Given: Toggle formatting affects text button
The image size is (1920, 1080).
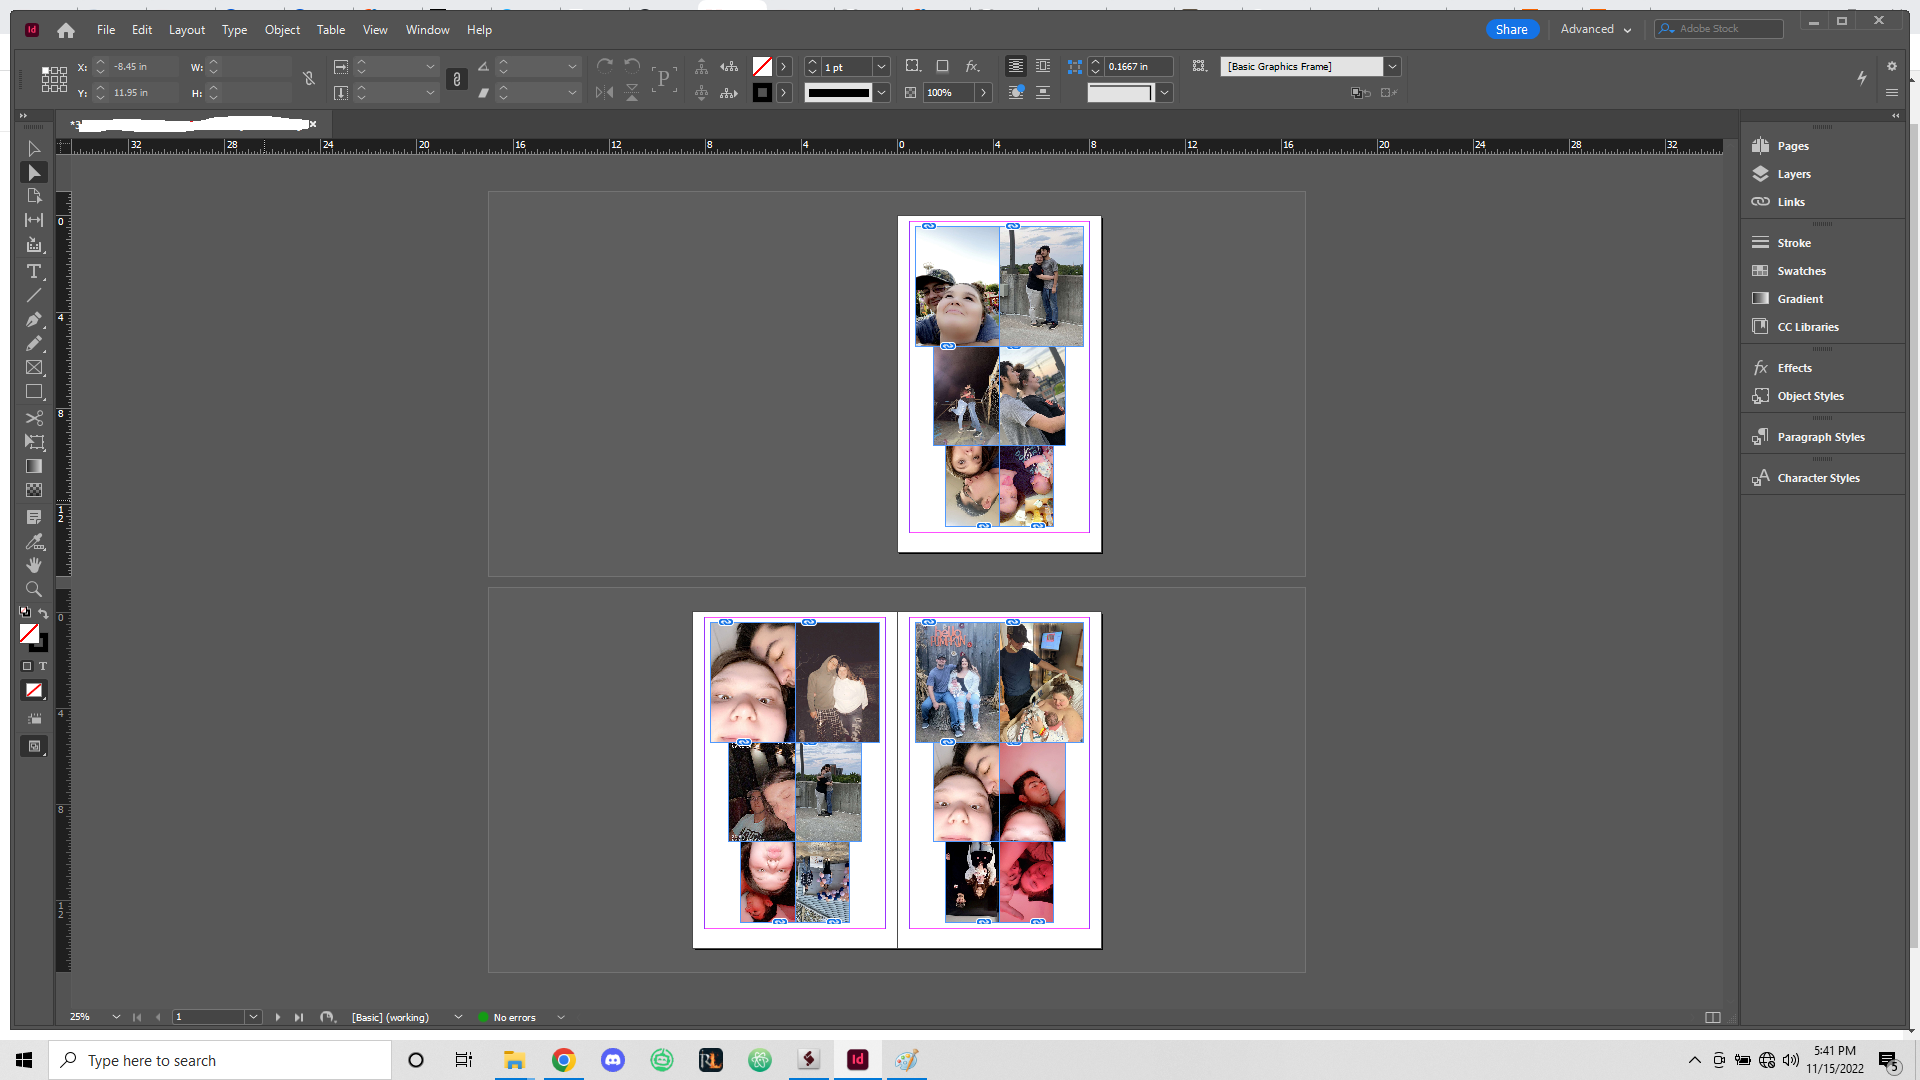Looking at the screenshot, I should coord(42,666).
